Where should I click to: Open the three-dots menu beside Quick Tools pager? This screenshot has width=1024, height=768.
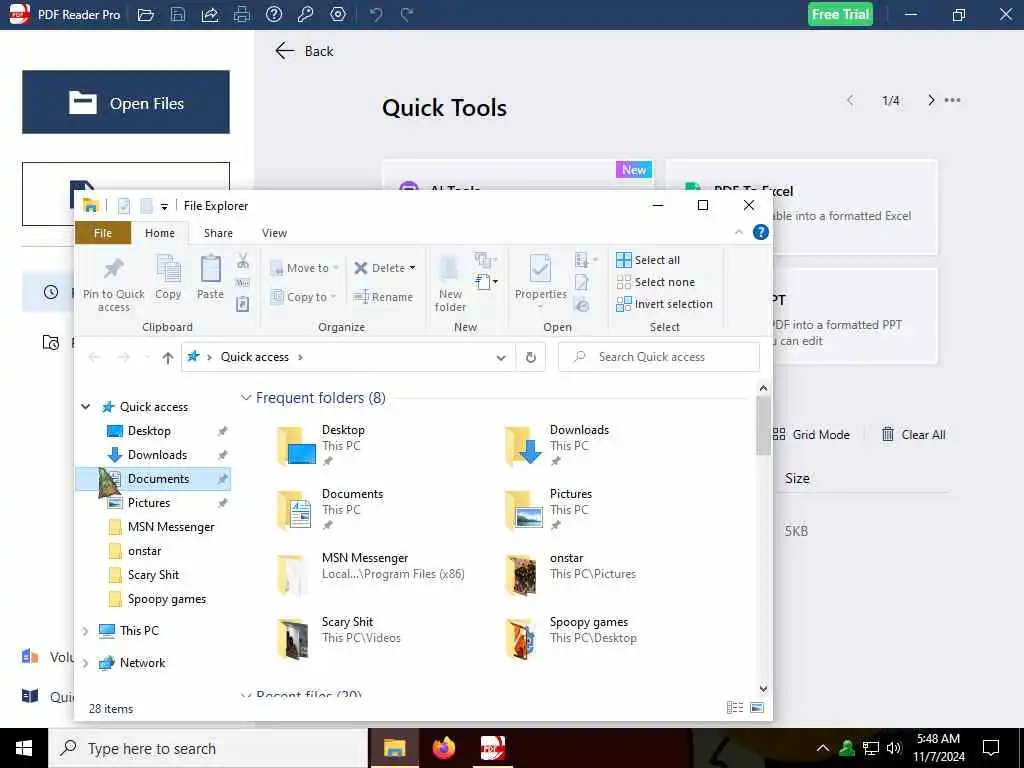coord(952,100)
